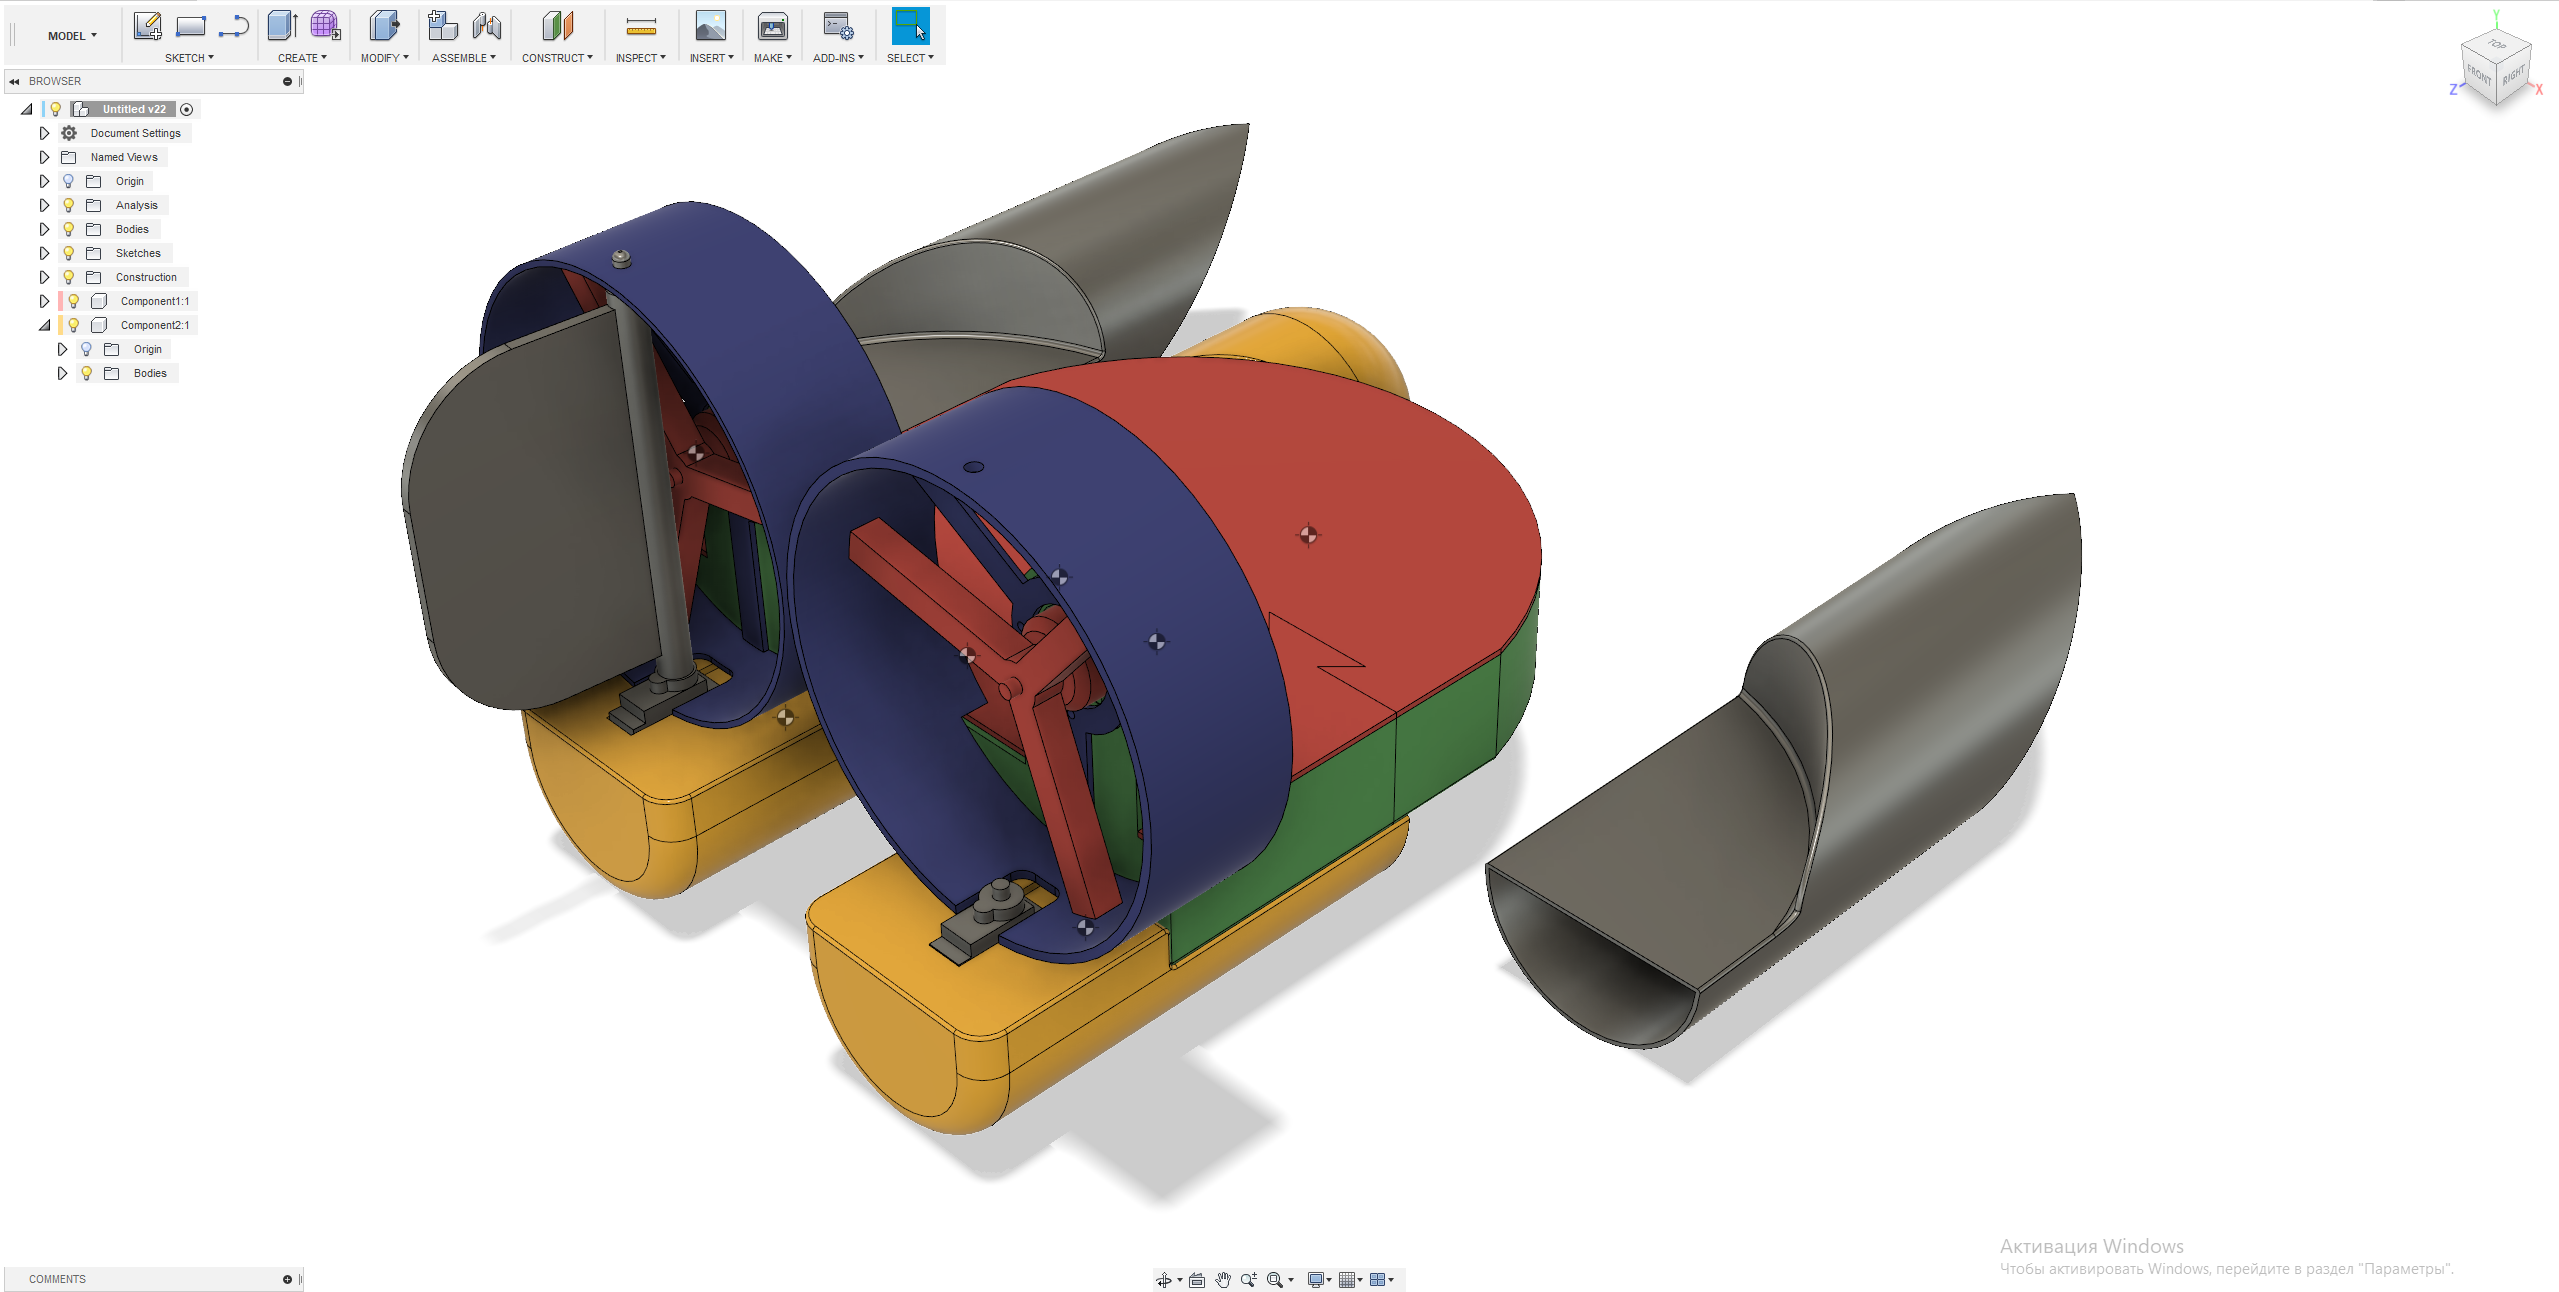Click the Viewports layout icon
2559x1292 pixels.
click(x=1378, y=1280)
